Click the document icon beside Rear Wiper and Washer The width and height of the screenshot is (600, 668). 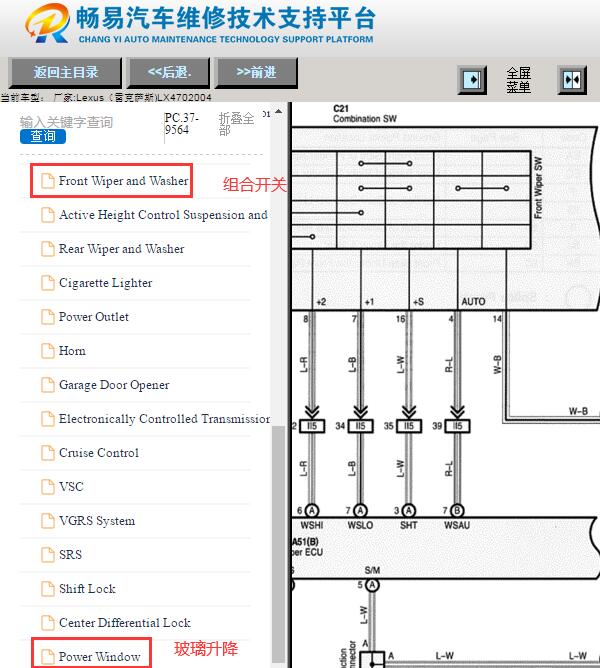coord(48,248)
